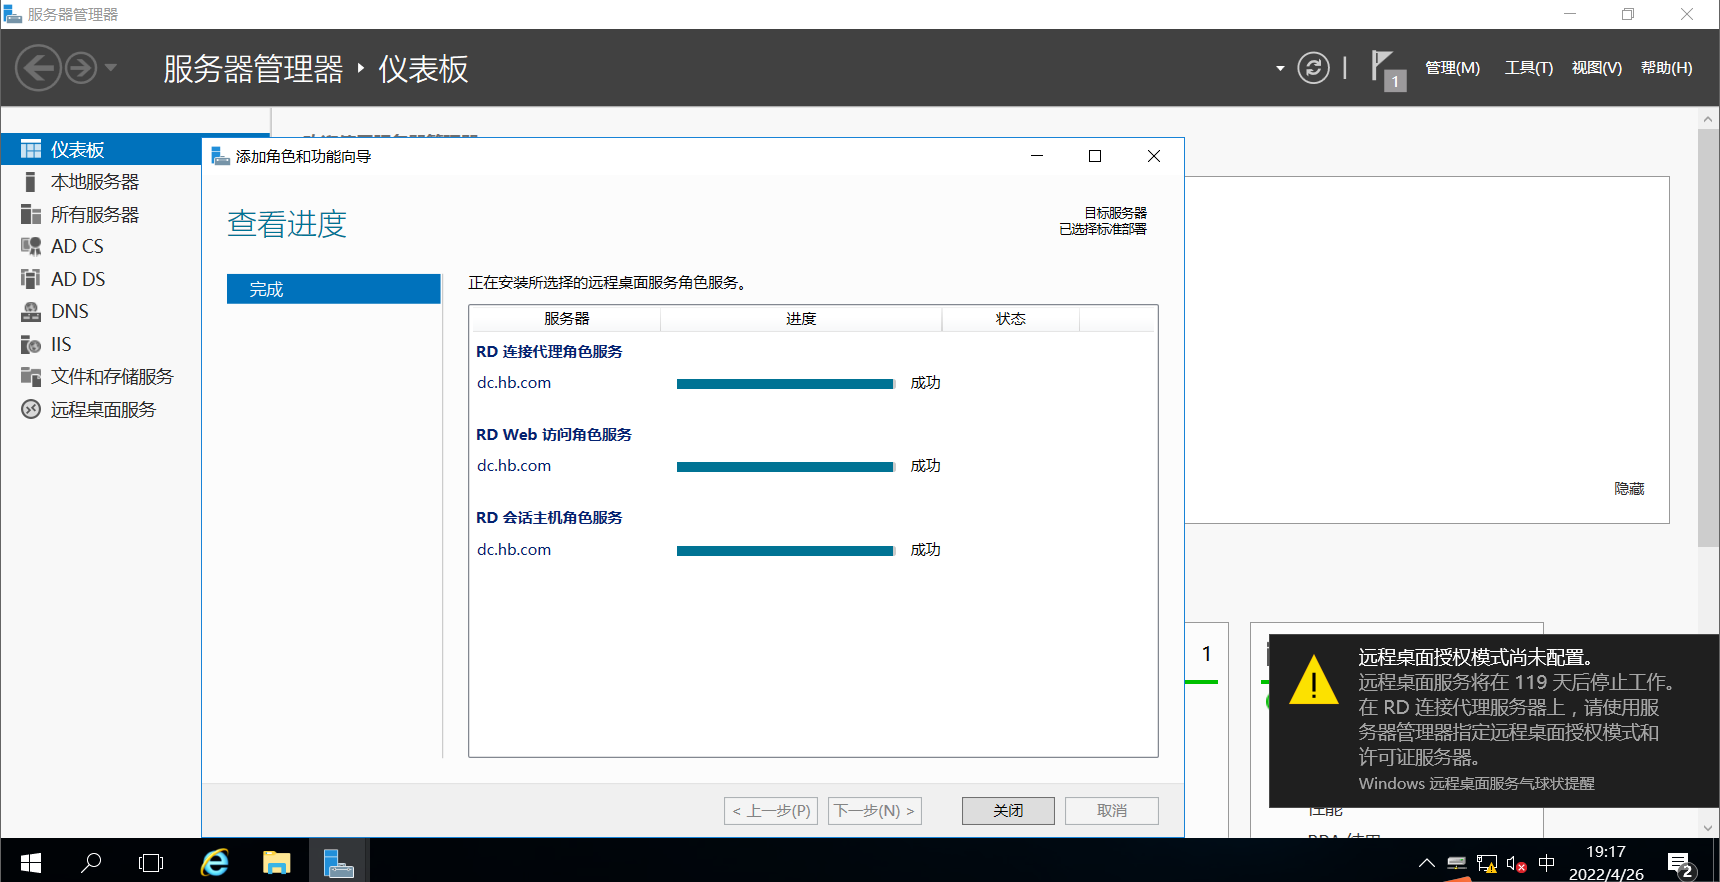
Task: Switch the 中 input method indicator
Action: [1547, 862]
